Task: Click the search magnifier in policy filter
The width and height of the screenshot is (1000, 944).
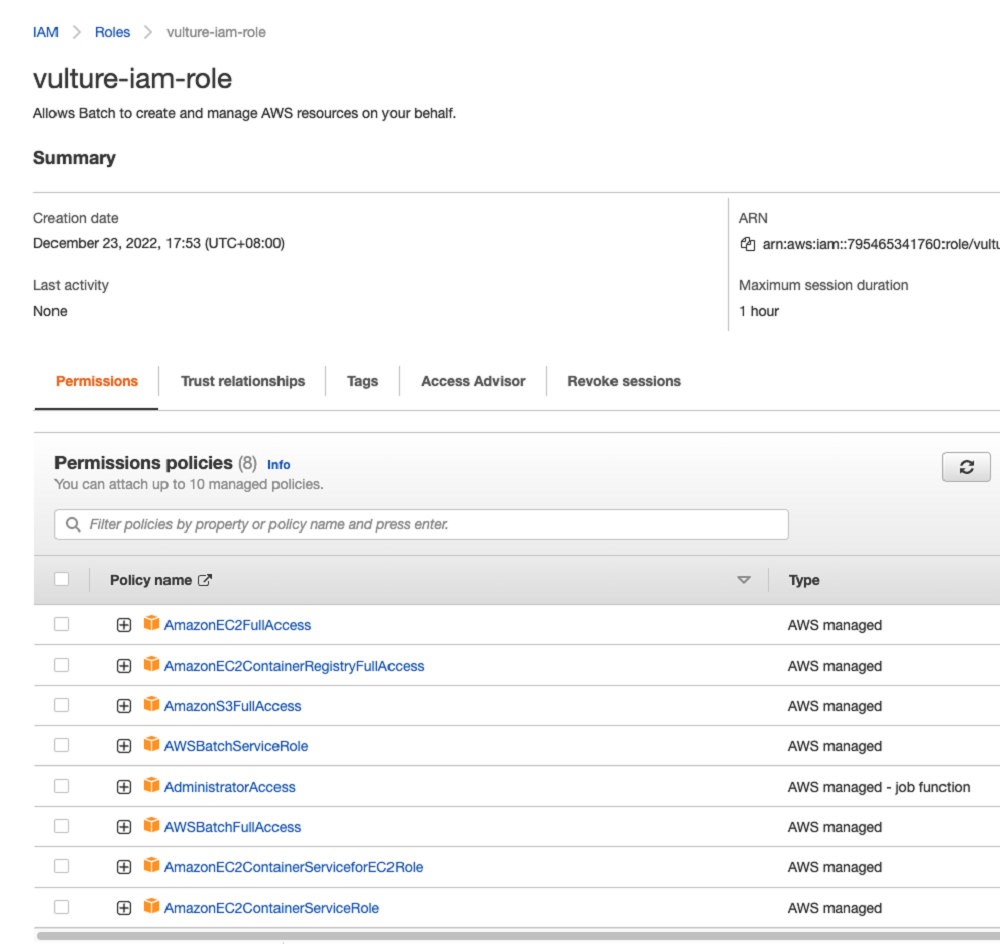Action: pos(73,524)
